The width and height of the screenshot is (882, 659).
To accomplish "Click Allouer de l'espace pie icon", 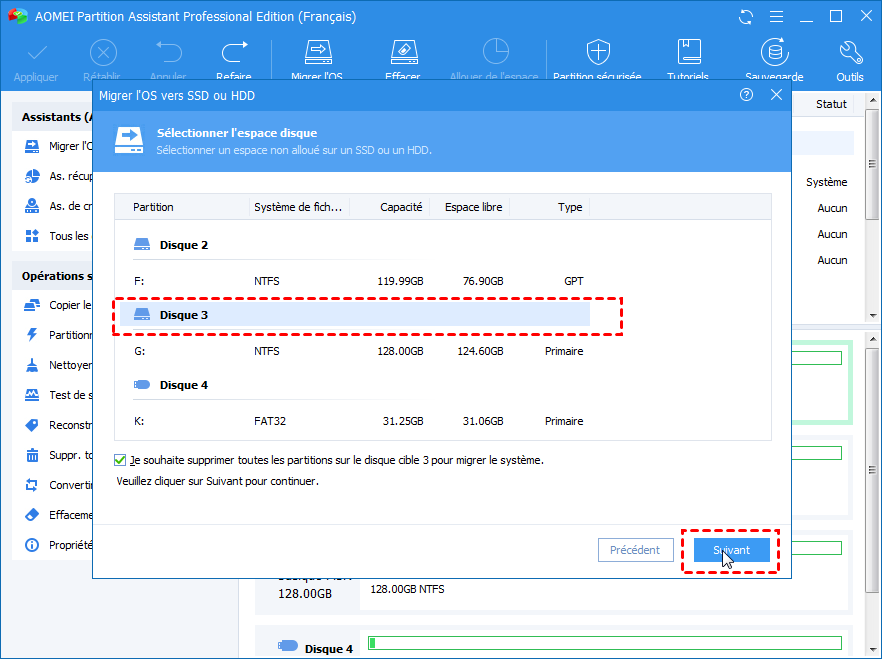I will point(496,52).
